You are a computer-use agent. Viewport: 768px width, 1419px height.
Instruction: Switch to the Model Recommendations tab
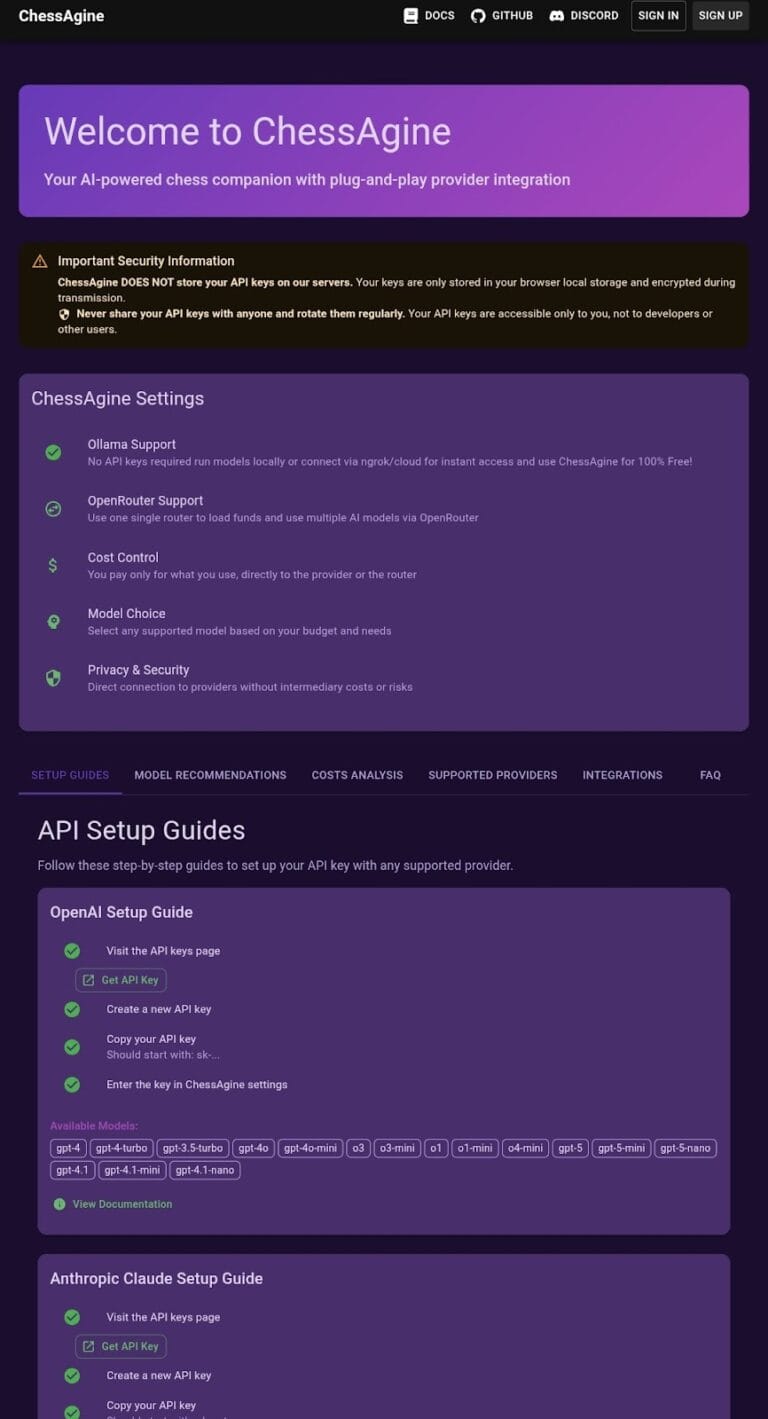[x=210, y=775]
